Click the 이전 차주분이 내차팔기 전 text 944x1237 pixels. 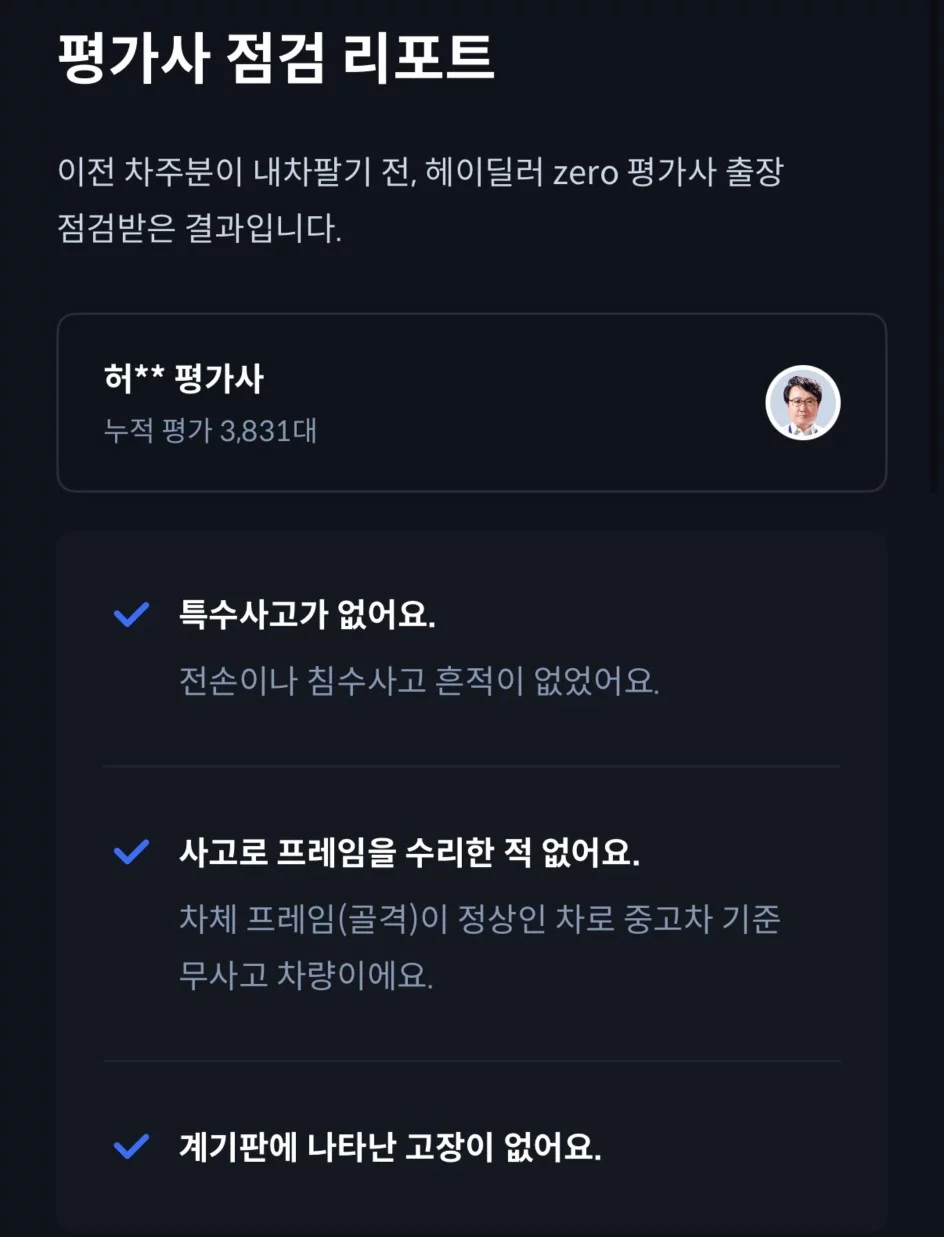tap(234, 172)
